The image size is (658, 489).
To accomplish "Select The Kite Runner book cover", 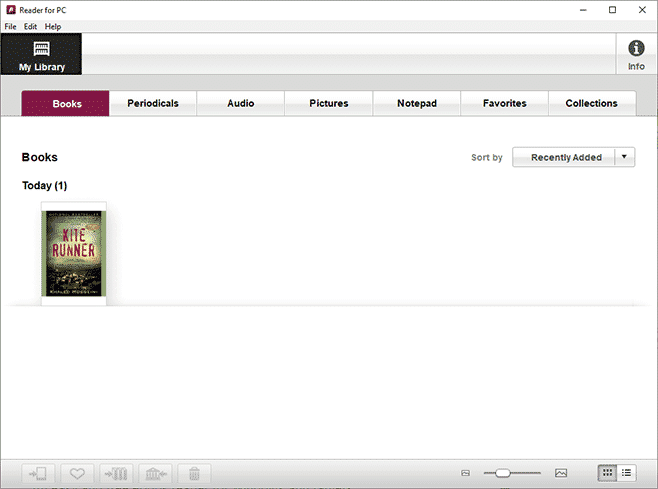I will click(x=73, y=253).
